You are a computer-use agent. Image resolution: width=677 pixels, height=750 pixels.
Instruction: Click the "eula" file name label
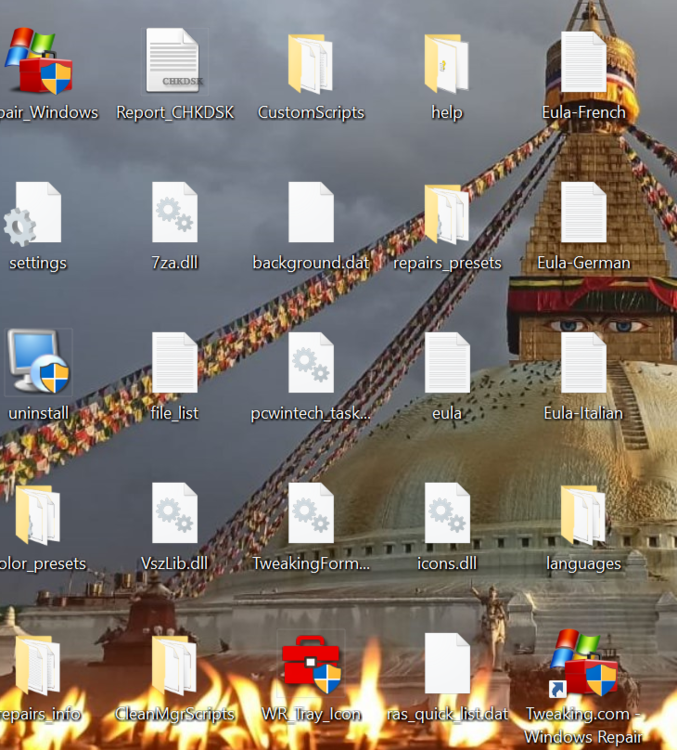coord(447,413)
